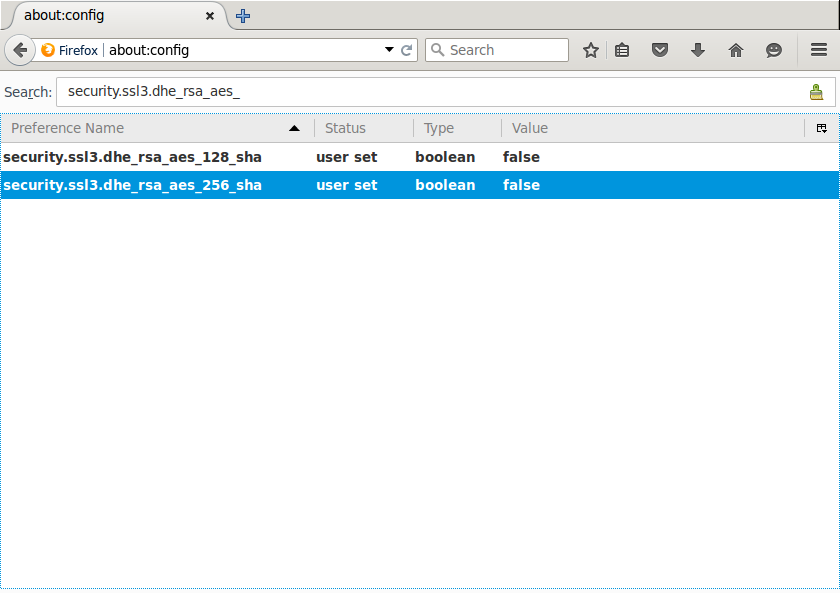Click the Reload page button
This screenshot has width=840, height=593.
(x=406, y=49)
